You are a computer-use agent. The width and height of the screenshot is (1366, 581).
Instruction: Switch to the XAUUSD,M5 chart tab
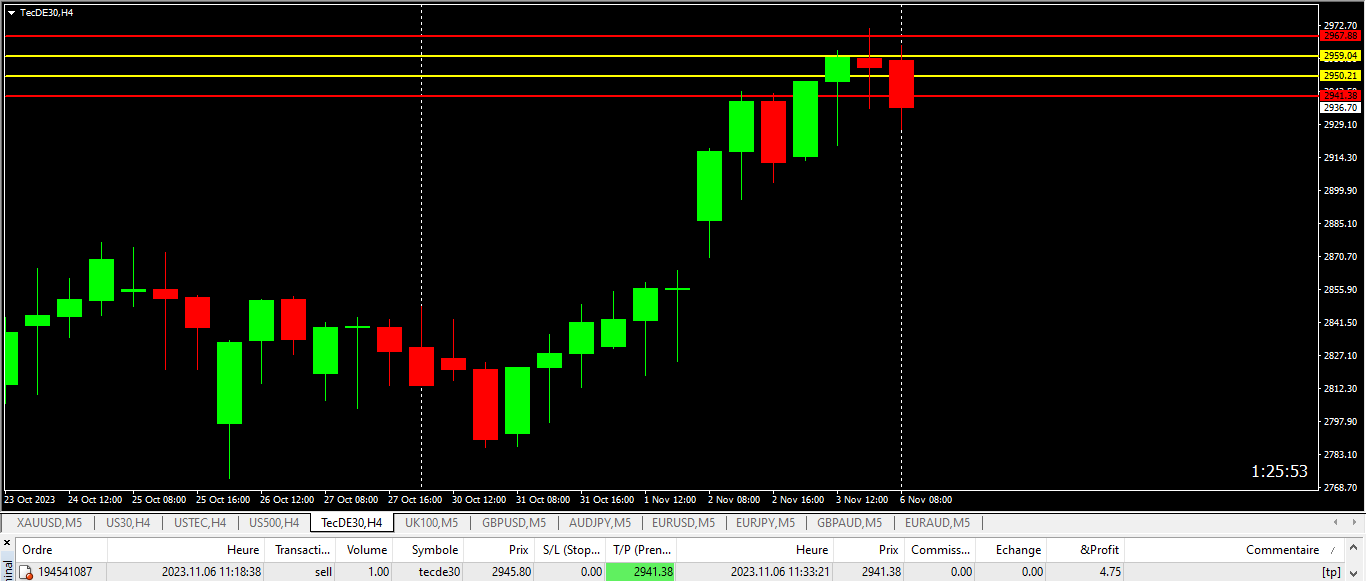(49, 522)
